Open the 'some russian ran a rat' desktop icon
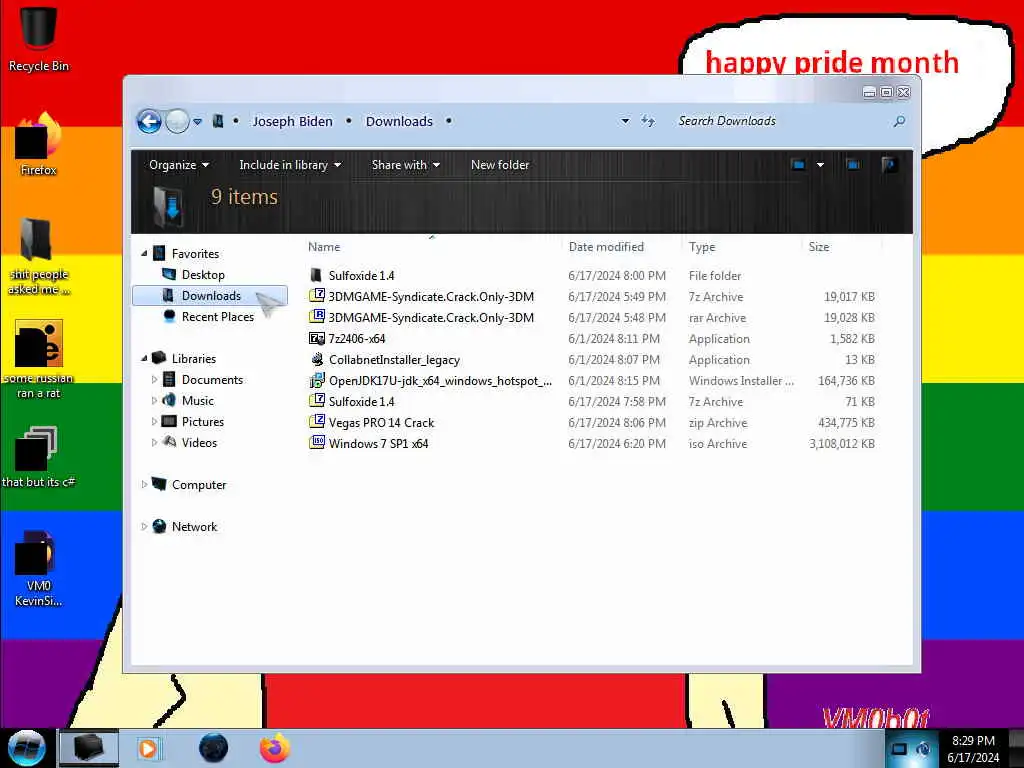Viewport: 1024px width, 768px height. (39, 359)
